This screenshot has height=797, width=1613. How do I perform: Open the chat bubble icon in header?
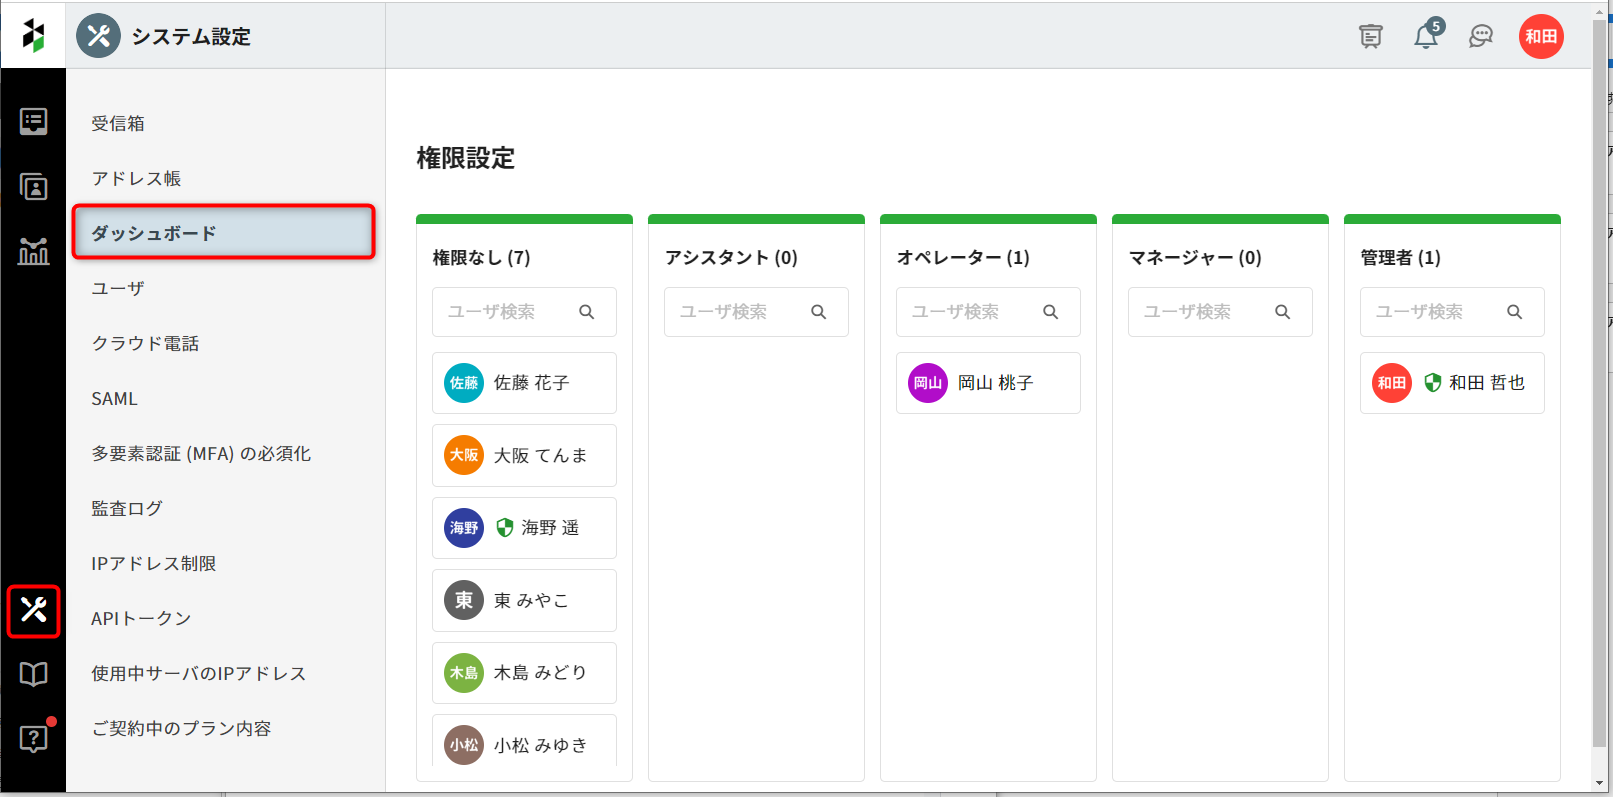[x=1481, y=37]
